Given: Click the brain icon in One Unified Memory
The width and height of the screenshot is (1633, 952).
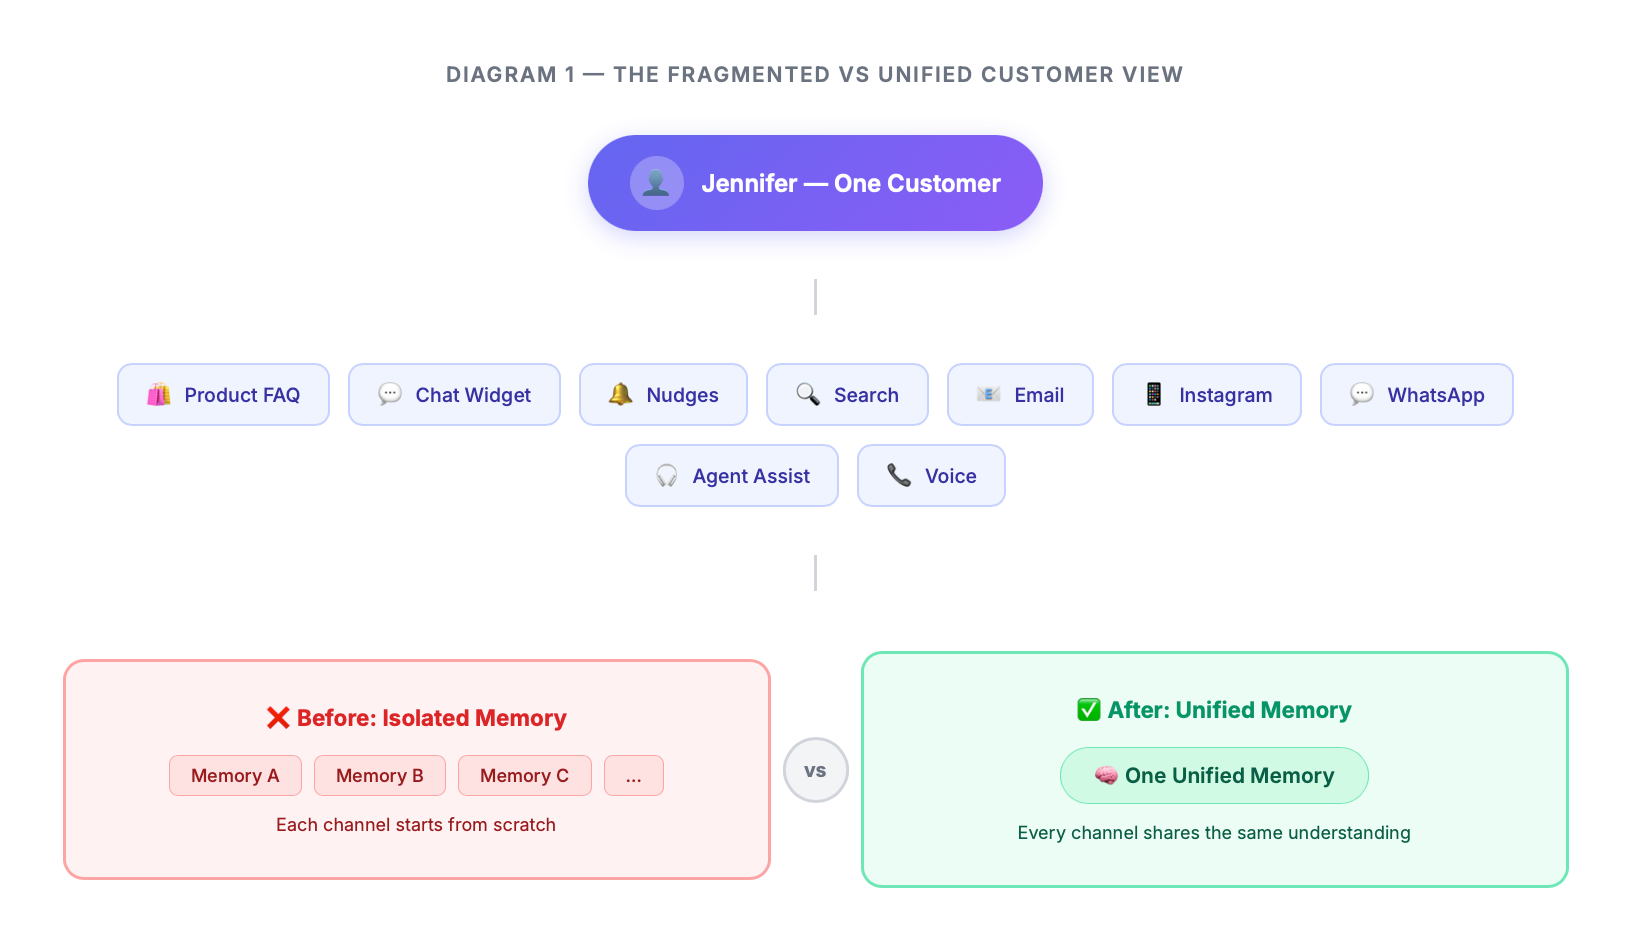Looking at the screenshot, I should coord(1105,775).
